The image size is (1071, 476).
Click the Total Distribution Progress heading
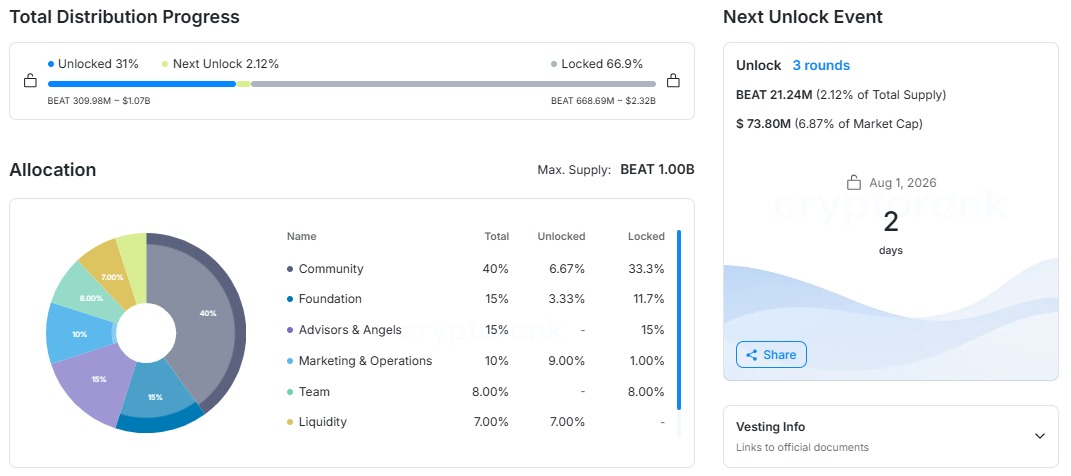coord(124,17)
